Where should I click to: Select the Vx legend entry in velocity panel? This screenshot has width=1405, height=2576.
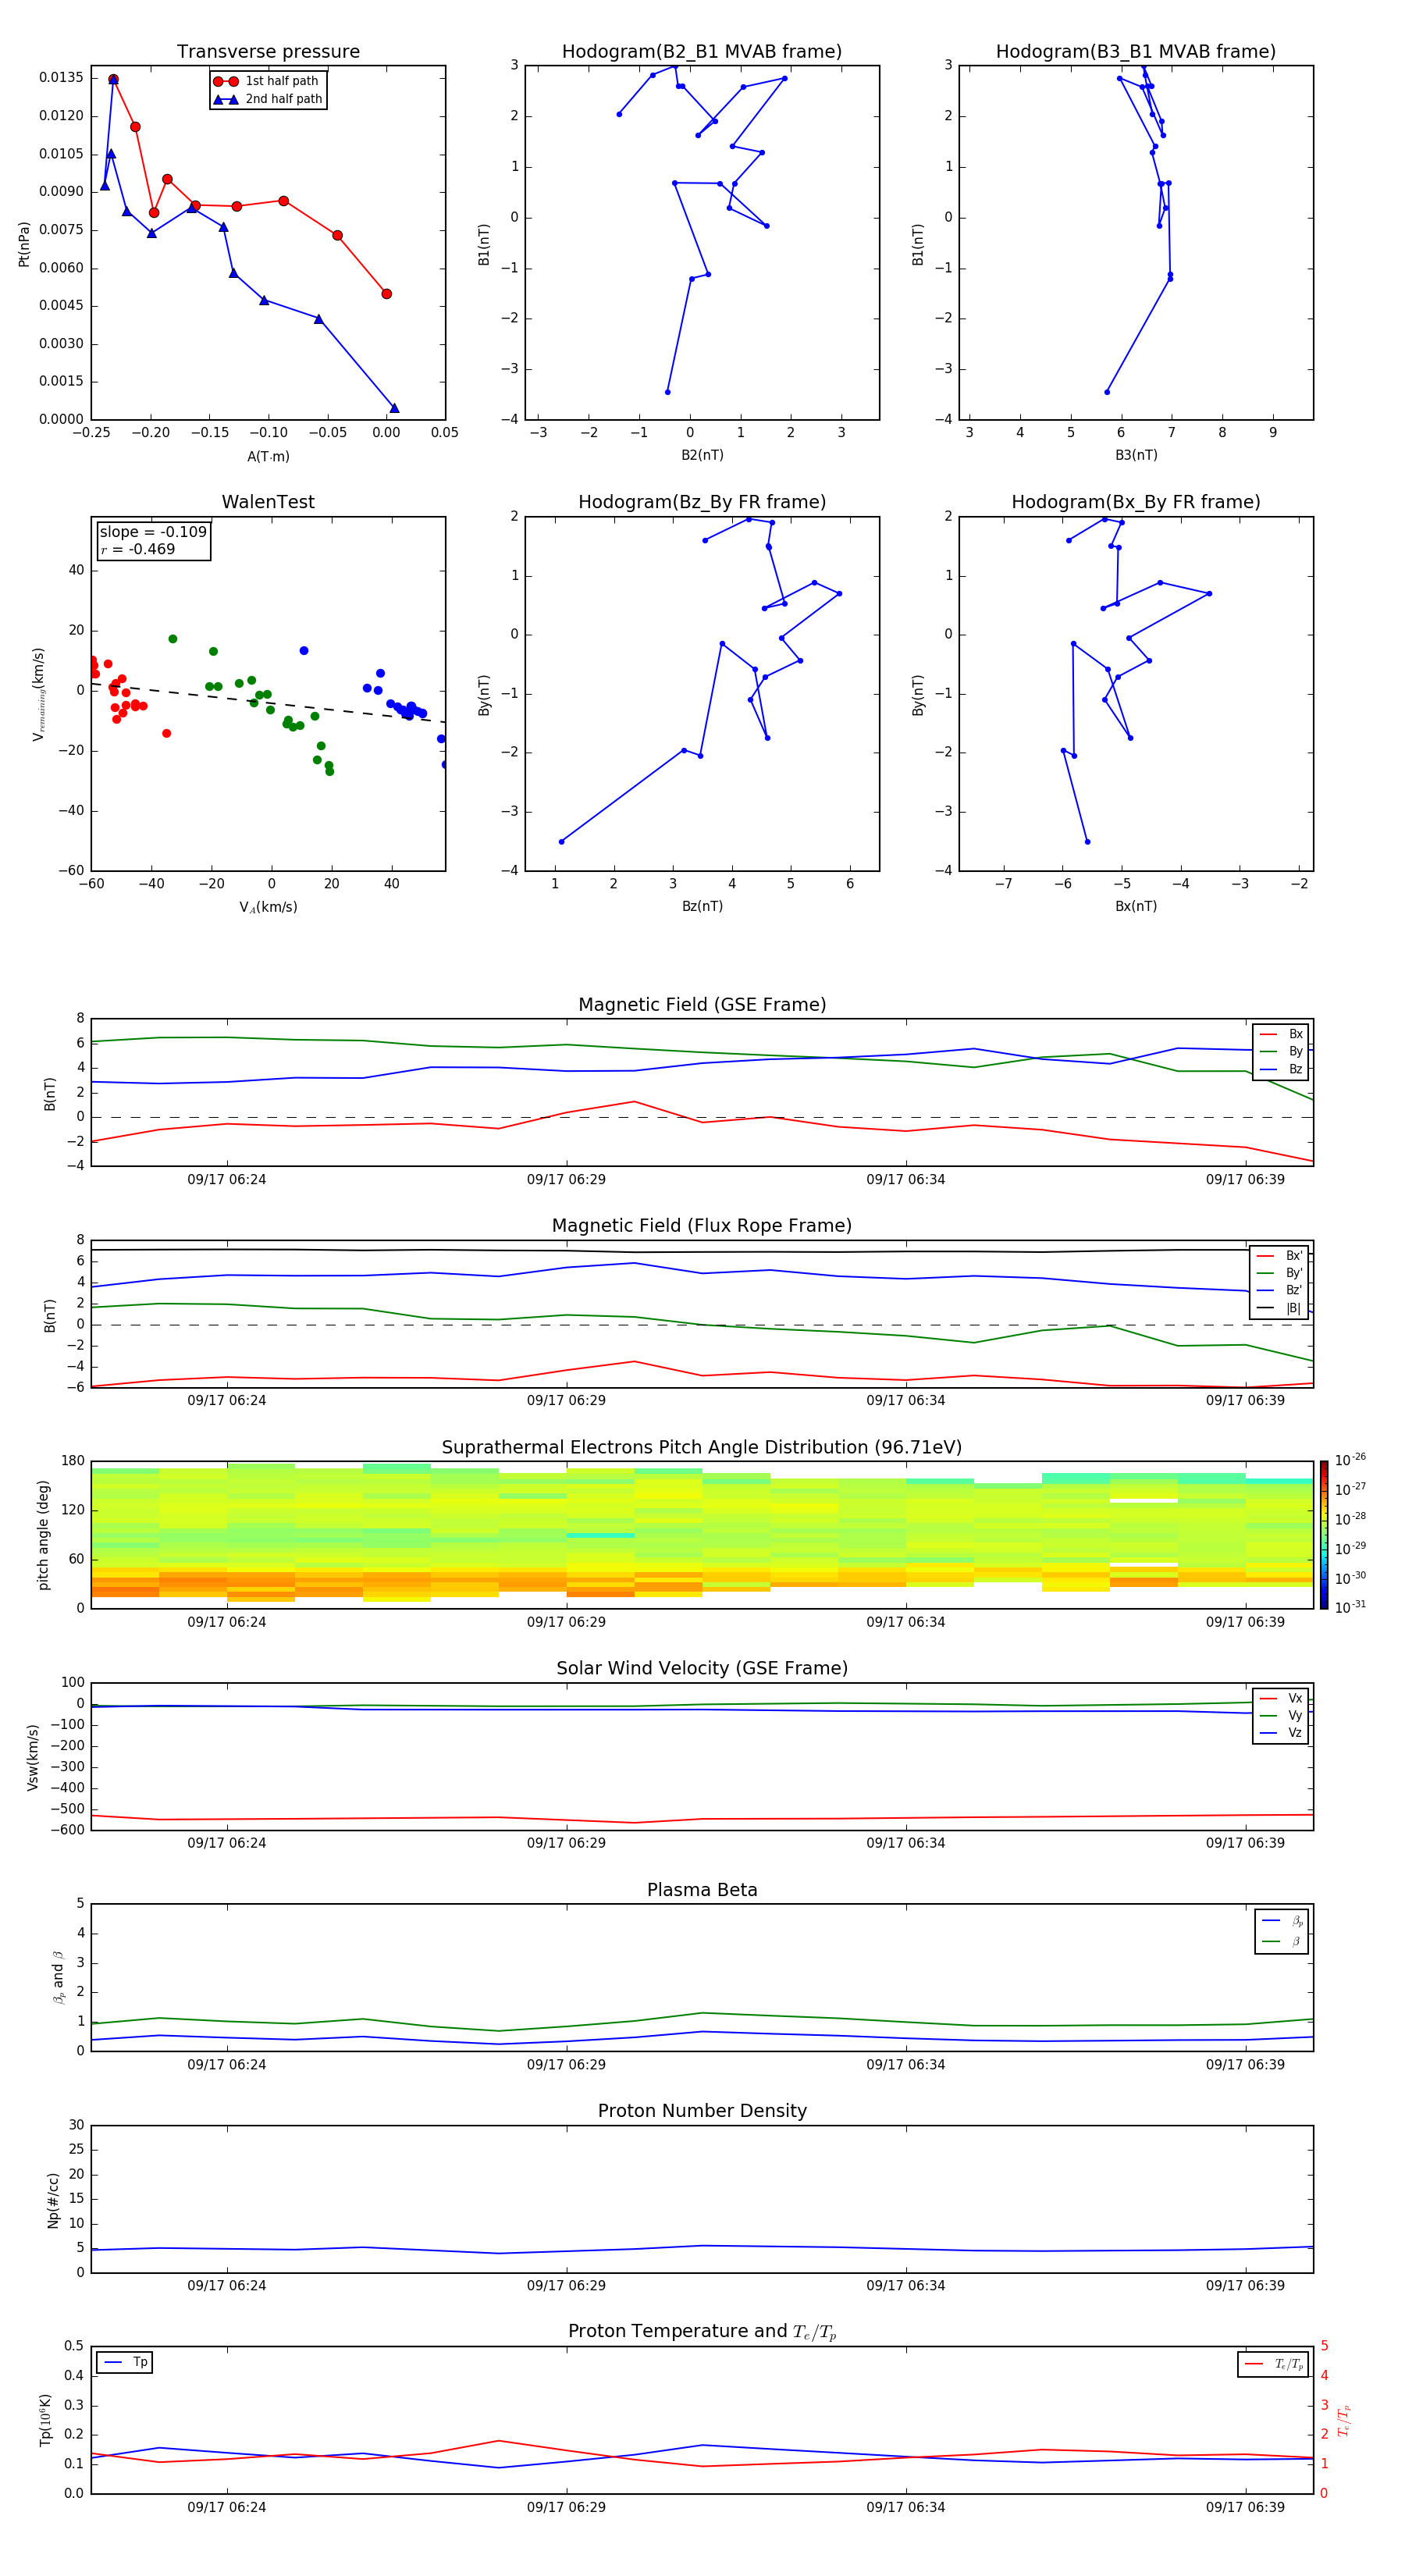[x=1281, y=1698]
